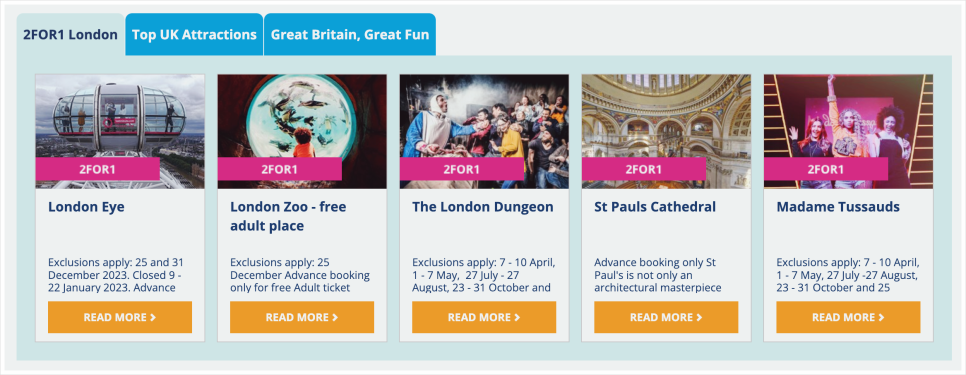Select the Great Britain, Great Fun tab
This screenshot has height=375, width=966.
tap(350, 34)
